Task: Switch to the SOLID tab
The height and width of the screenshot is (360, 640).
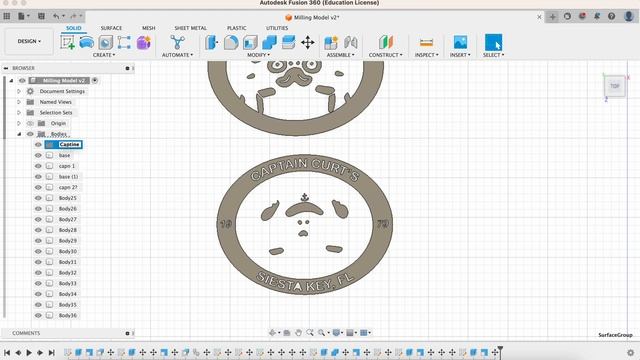Action: 73,28
